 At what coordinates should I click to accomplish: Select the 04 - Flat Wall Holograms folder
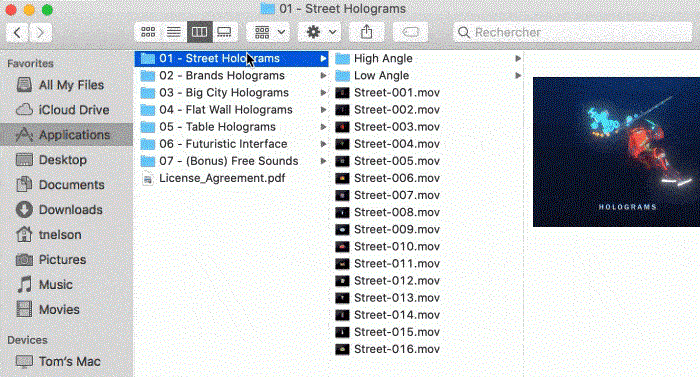[231, 110]
